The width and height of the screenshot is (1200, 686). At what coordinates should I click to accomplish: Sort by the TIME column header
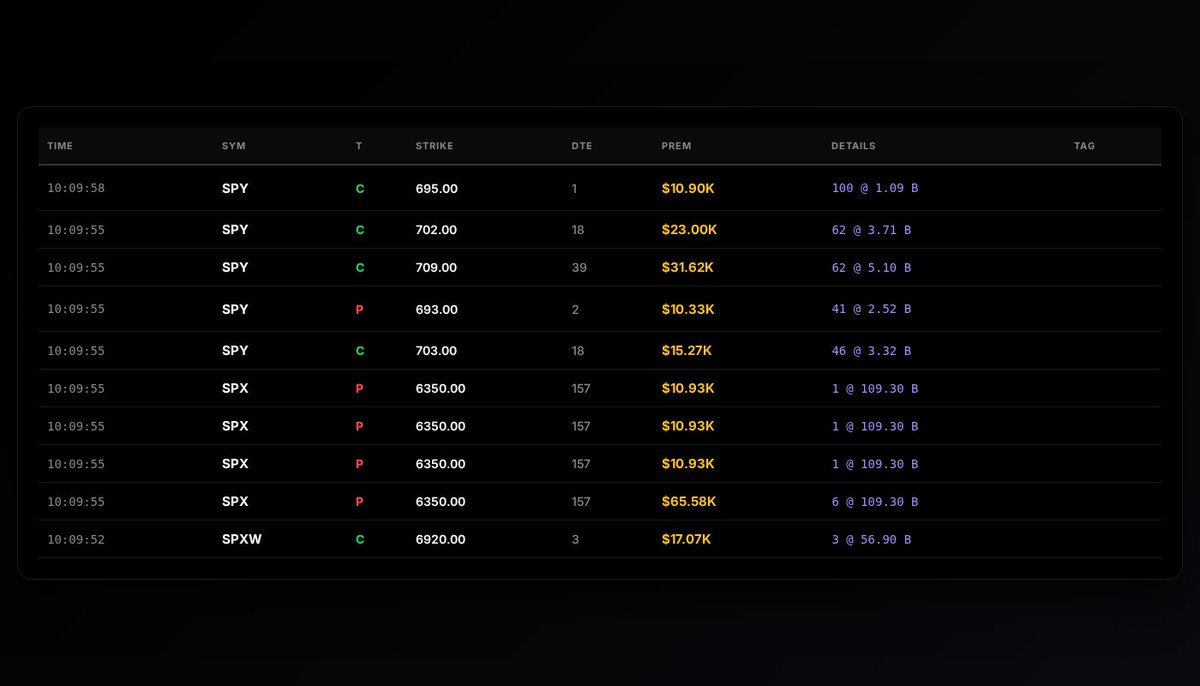[x=59, y=145]
